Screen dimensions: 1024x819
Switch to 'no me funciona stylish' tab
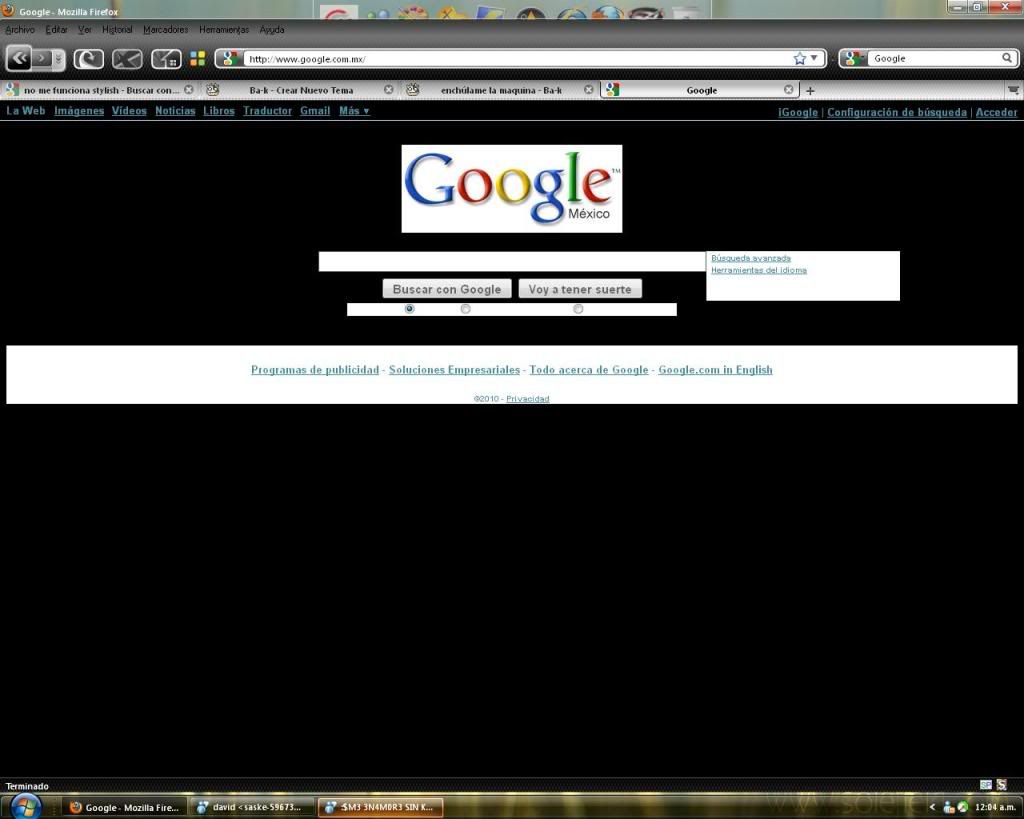point(99,90)
